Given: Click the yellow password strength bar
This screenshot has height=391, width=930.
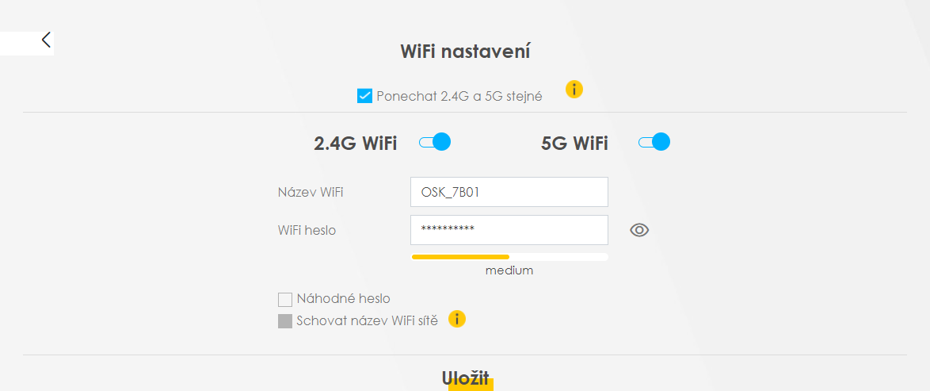Looking at the screenshot, I should pyautogui.click(x=460, y=257).
